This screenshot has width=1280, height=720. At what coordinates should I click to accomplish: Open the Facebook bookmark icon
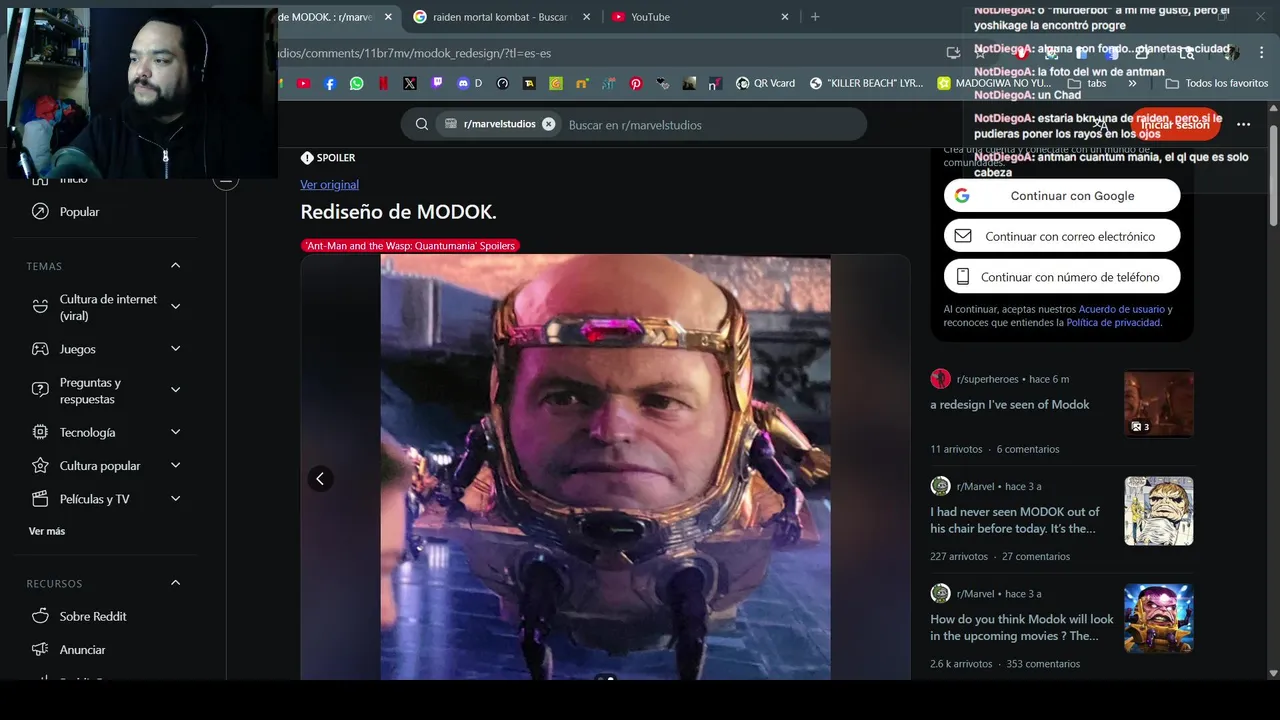pyautogui.click(x=330, y=84)
